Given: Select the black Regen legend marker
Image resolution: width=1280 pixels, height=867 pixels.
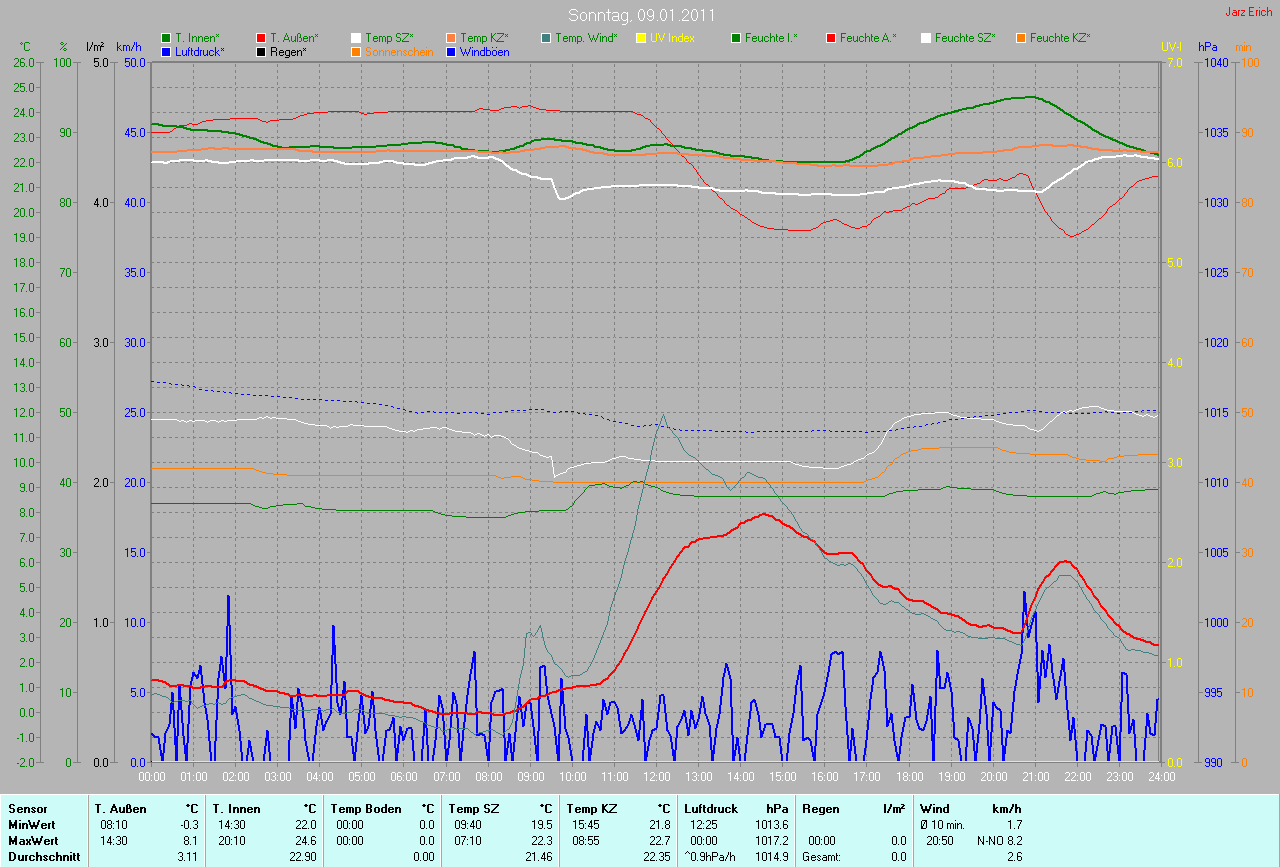Looking at the screenshot, I should [x=261, y=51].
